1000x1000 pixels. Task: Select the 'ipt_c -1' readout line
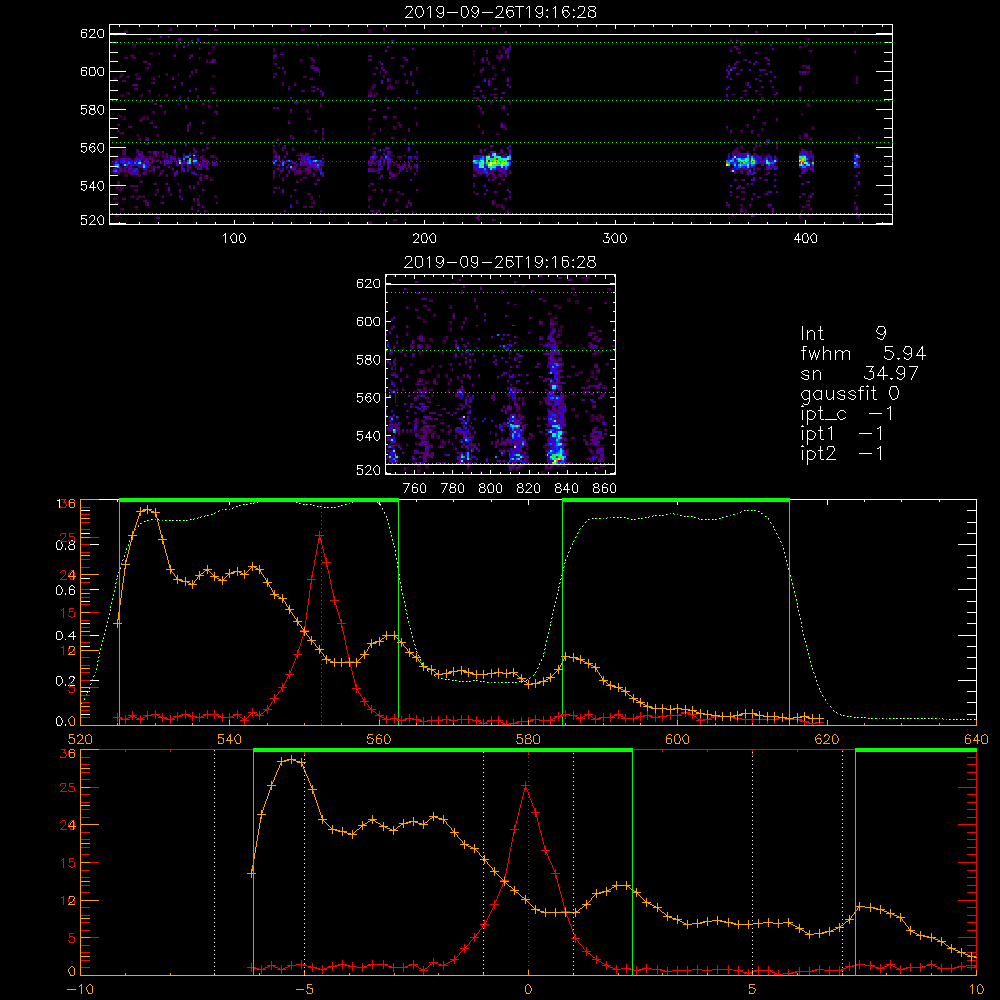[847, 414]
